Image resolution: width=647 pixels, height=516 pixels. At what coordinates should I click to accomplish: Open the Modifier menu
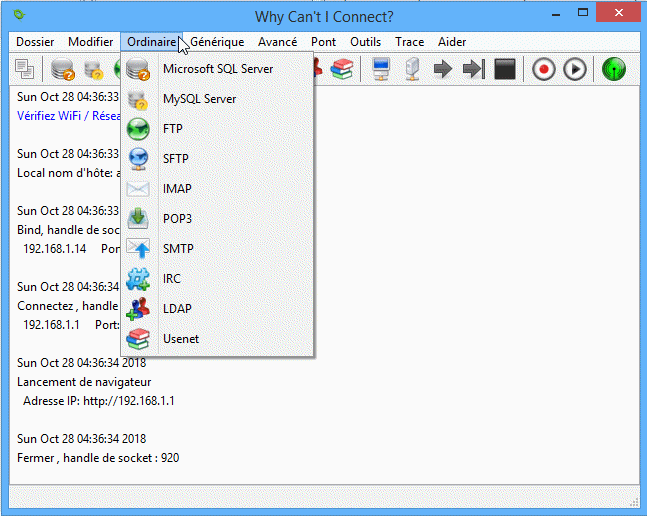point(90,42)
